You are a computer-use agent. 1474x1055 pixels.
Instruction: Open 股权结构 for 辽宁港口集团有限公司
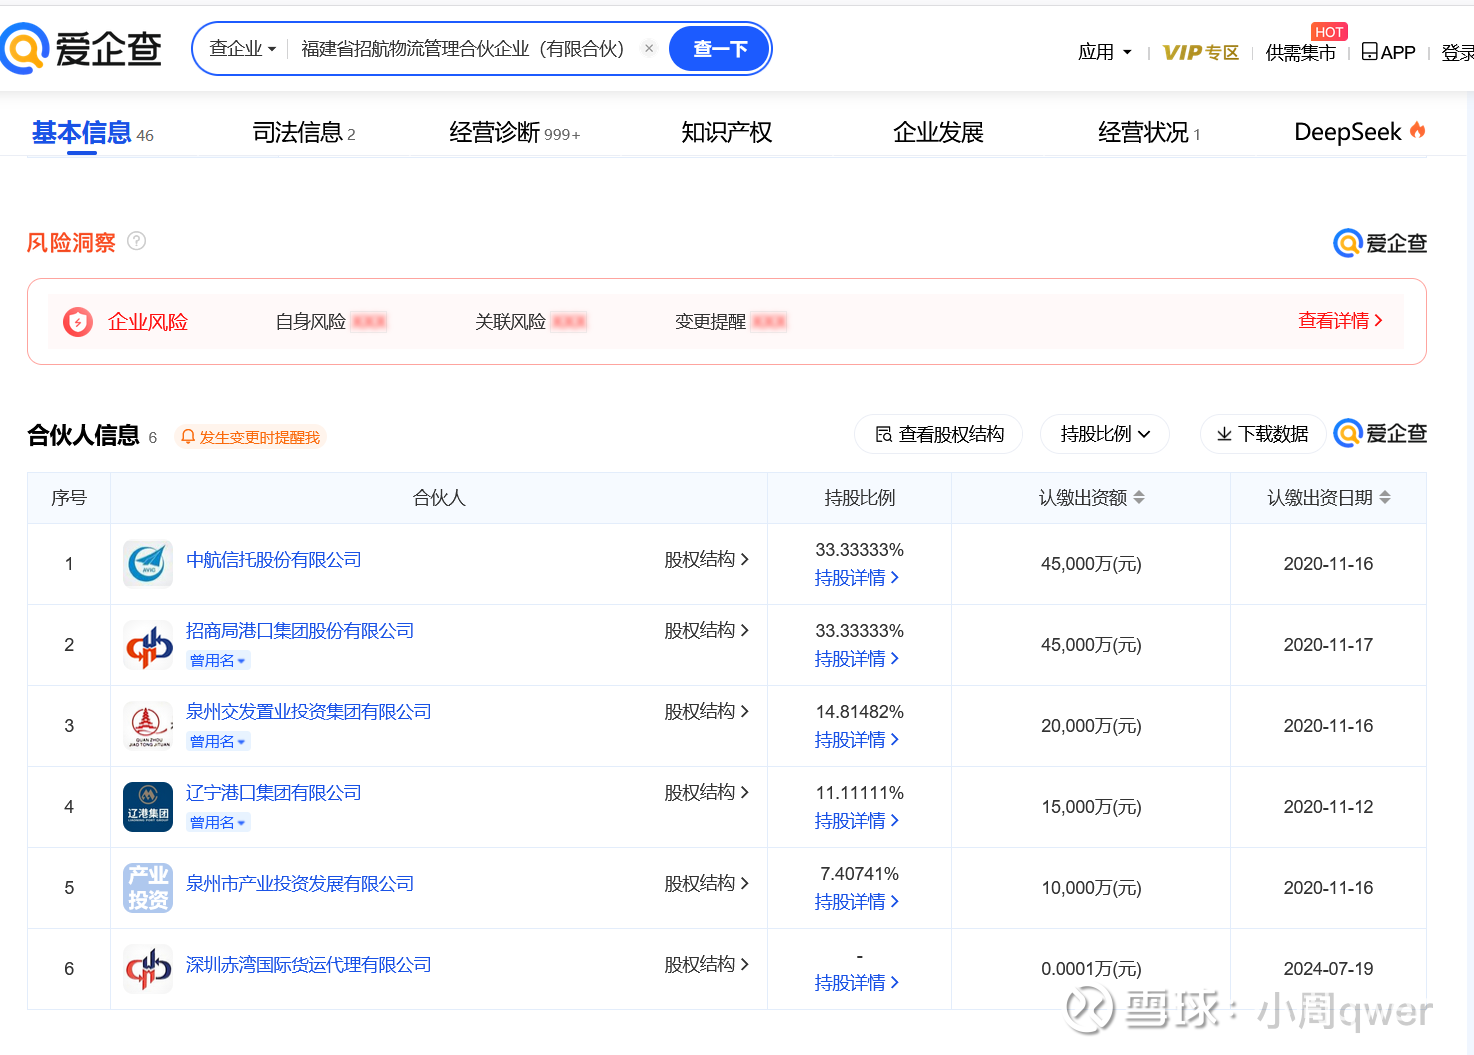707,792
